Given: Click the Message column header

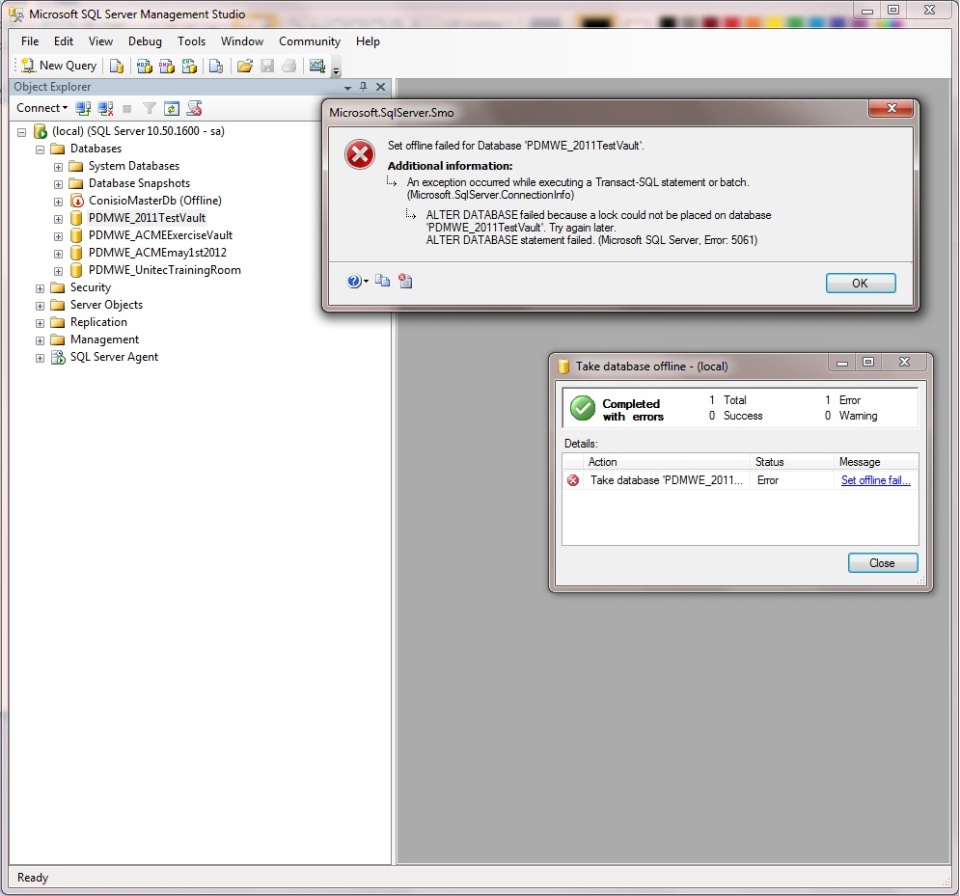Looking at the screenshot, I should tap(876, 462).
